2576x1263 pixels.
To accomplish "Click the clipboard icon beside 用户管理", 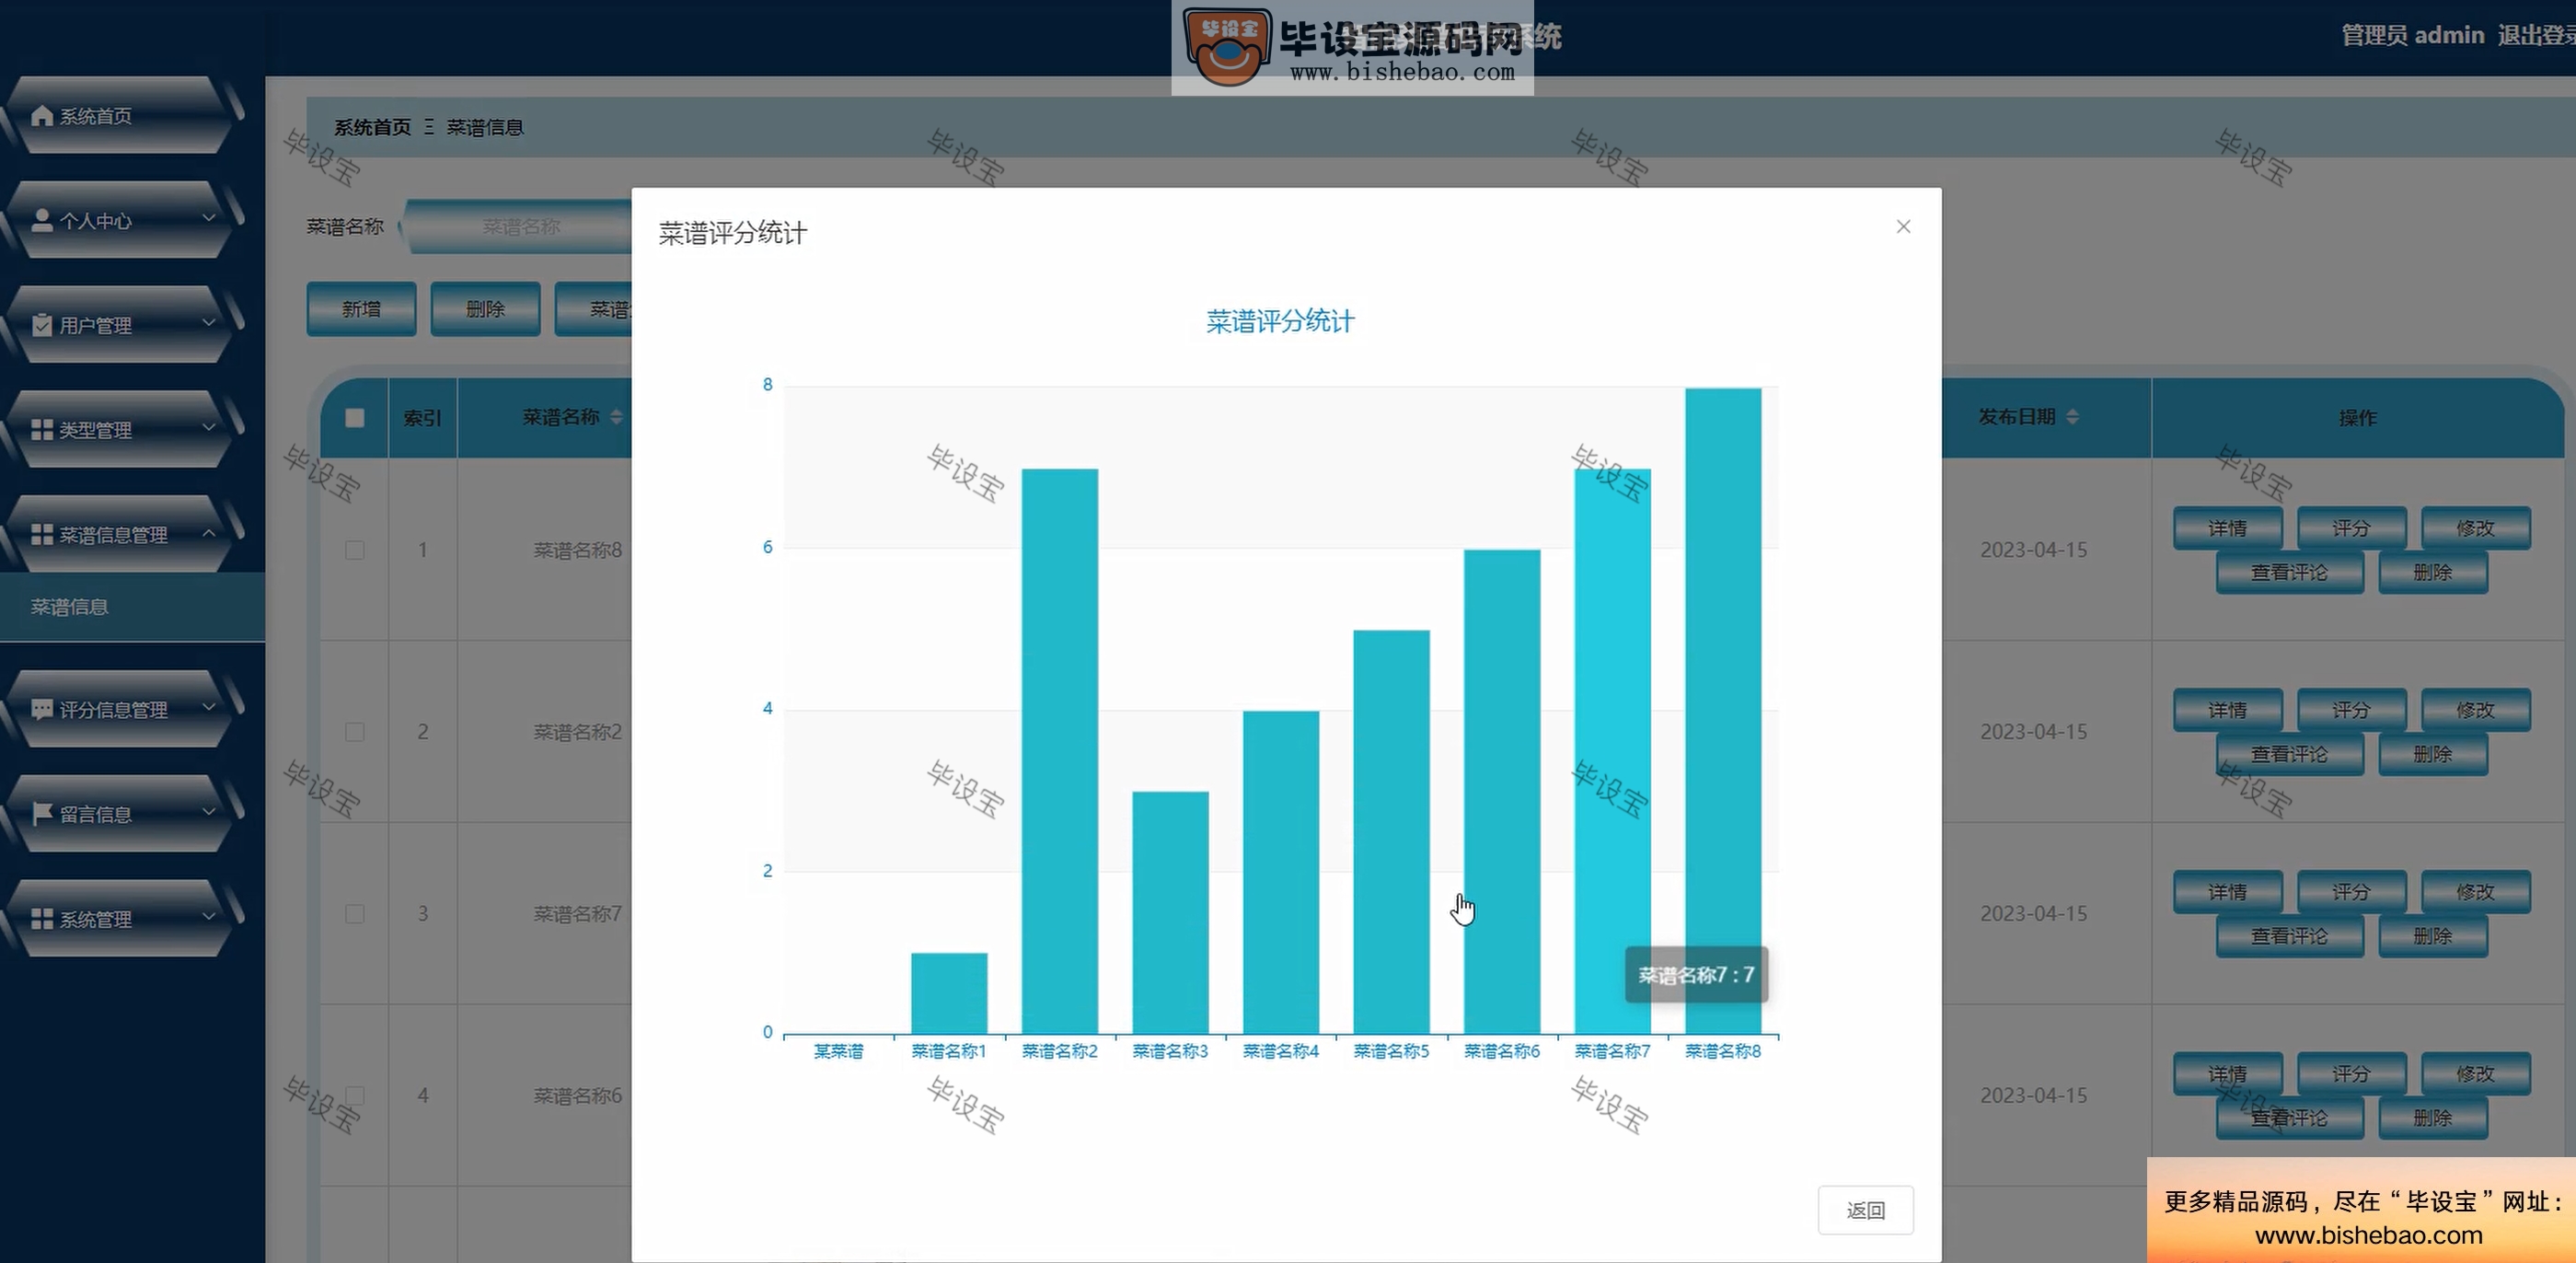I will pyautogui.click(x=42, y=325).
